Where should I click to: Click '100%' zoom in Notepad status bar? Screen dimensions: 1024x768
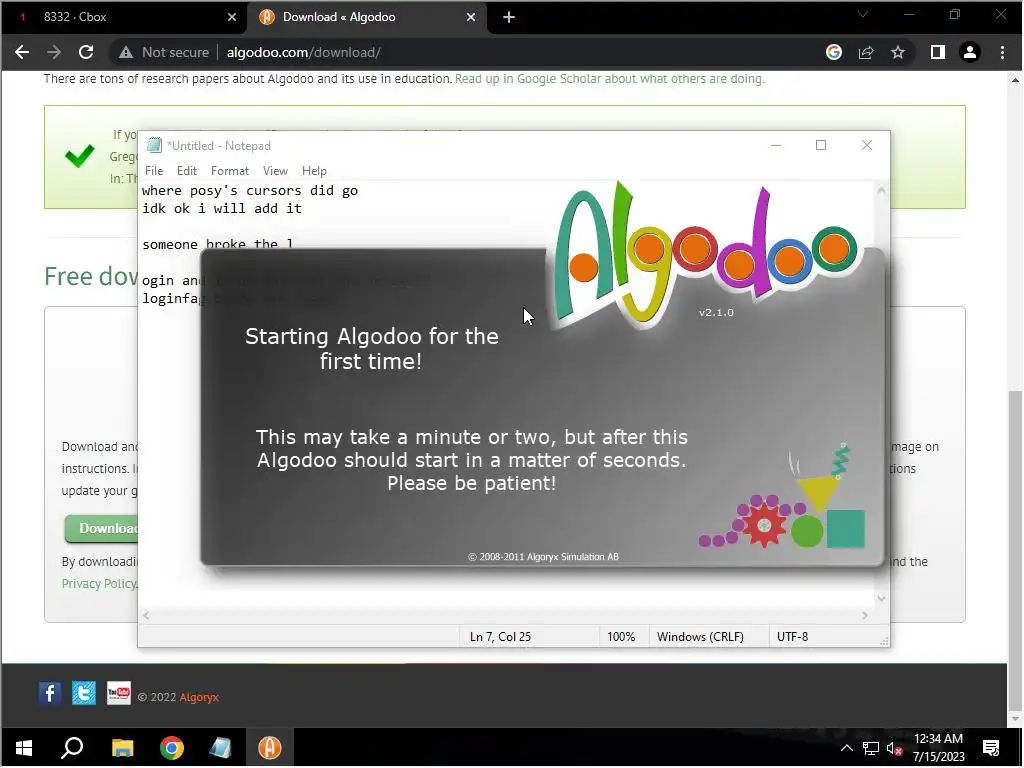coord(621,637)
